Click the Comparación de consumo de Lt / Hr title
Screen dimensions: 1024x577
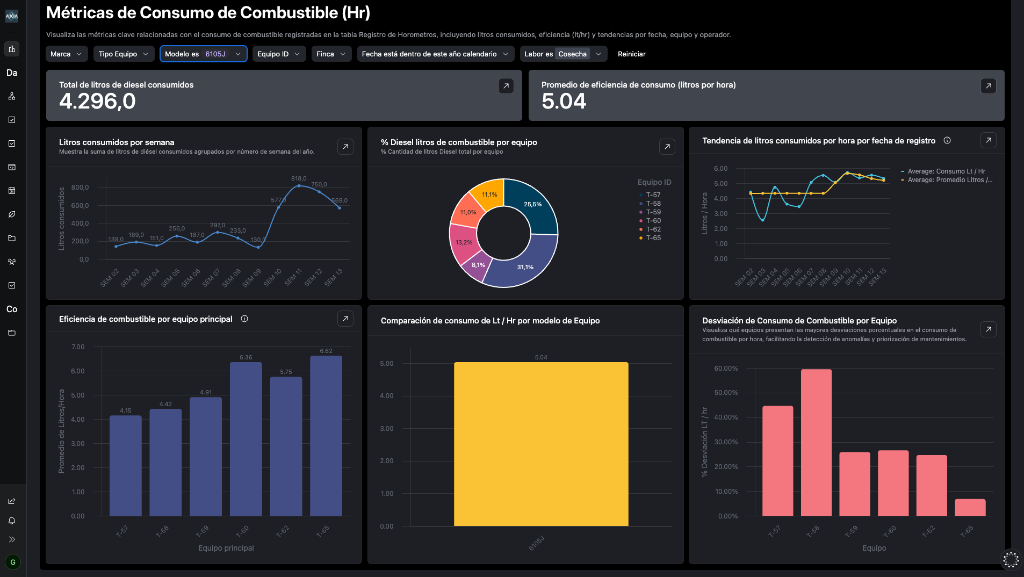(490, 320)
